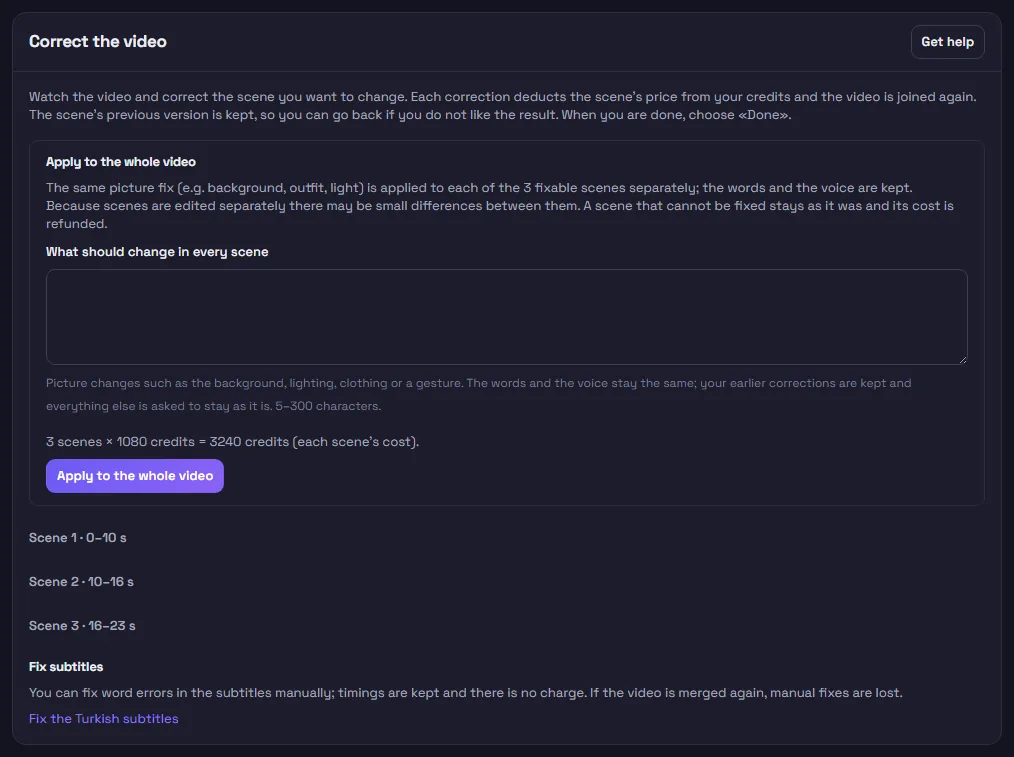This screenshot has width=1014, height=757.
Task: Click the Correct the video title
Action: tap(98, 41)
